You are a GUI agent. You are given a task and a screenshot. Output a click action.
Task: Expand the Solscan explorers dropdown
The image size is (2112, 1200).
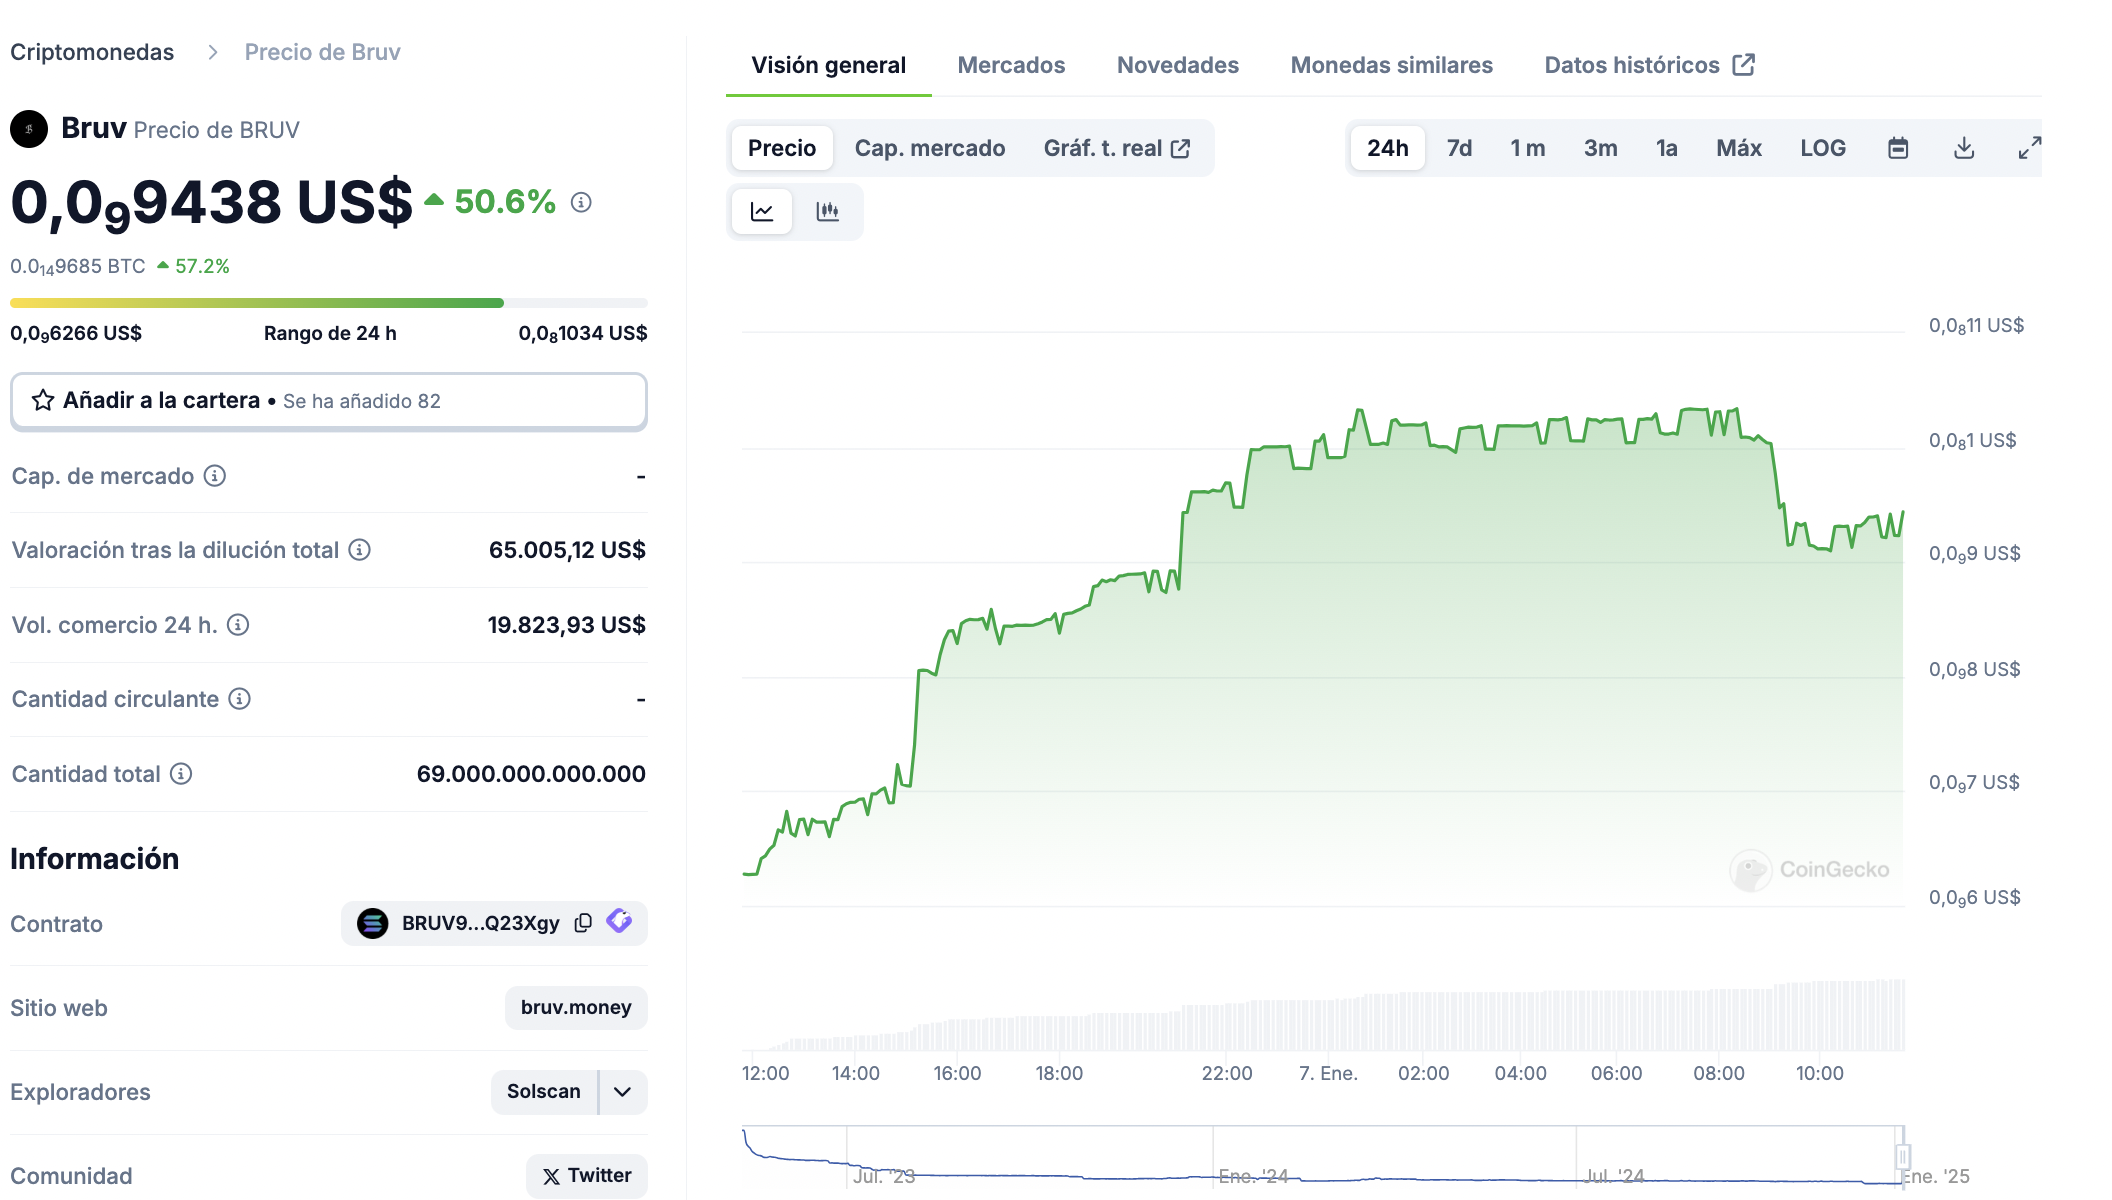(x=622, y=1092)
